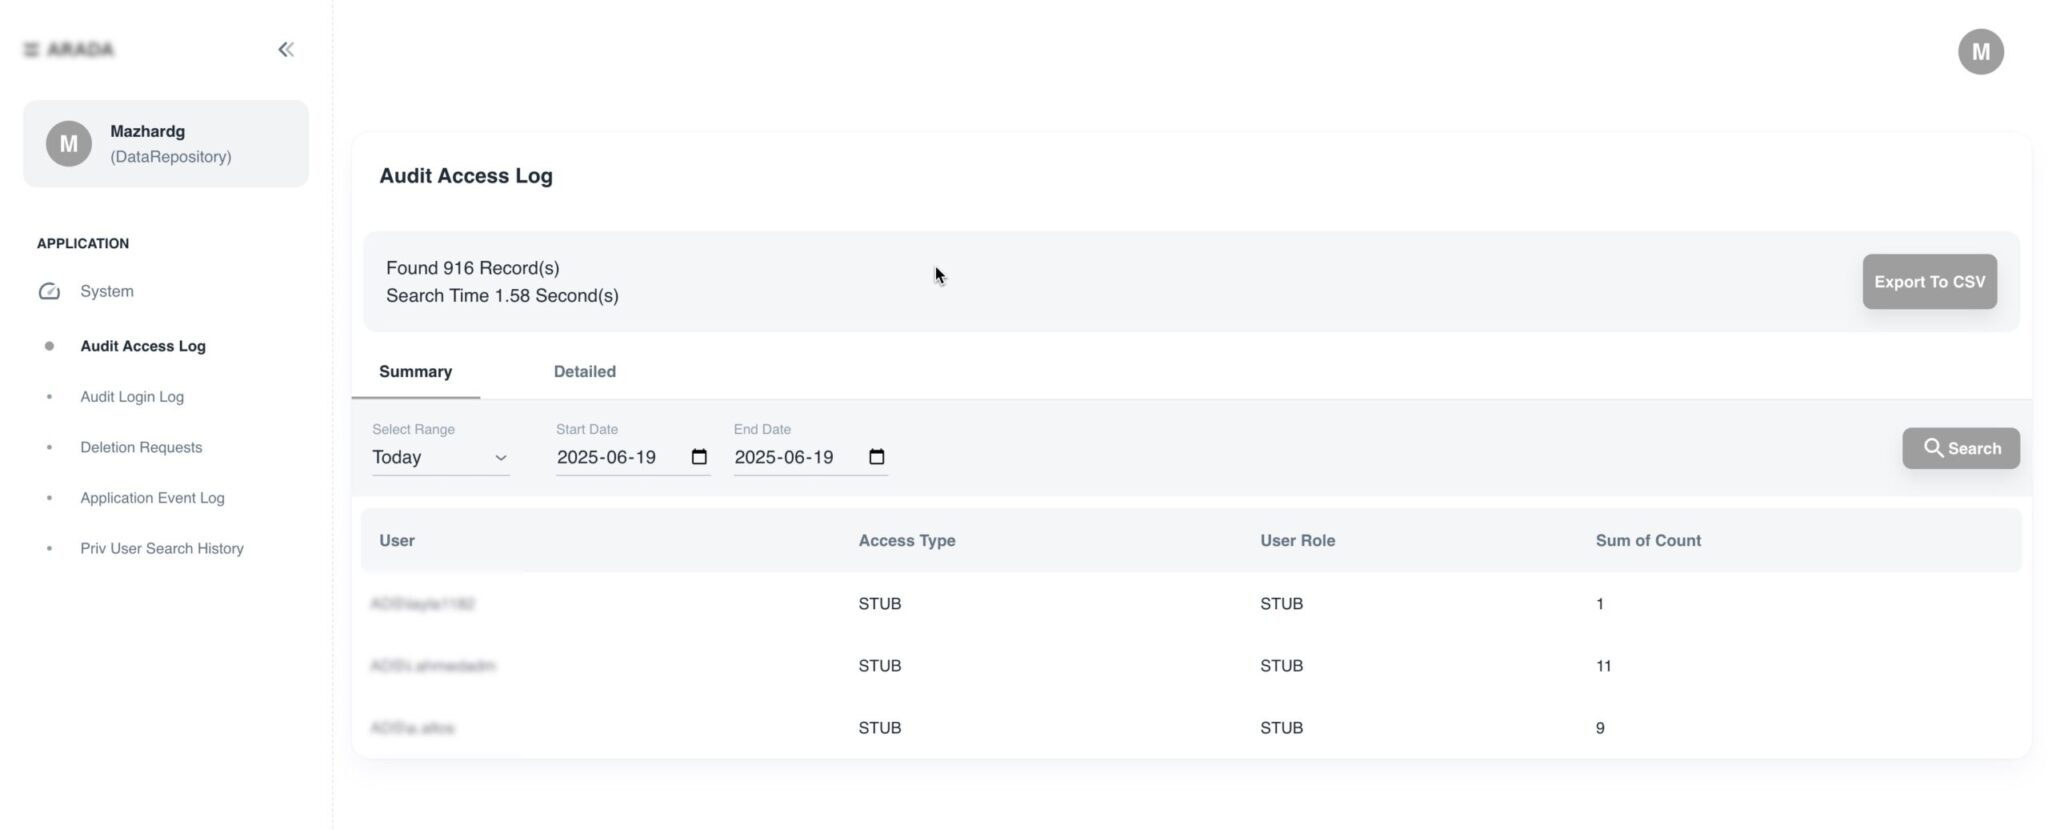Open Start Date calendar picker icon
2048x830 pixels.
tap(699, 457)
